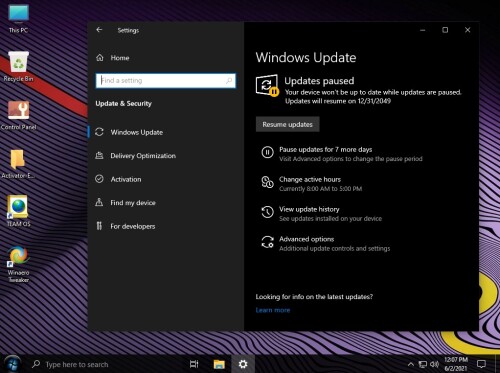Click the Windows Update refresh arrows sidebar icon
Image resolution: width=500 pixels, height=373 pixels.
pos(99,132)
